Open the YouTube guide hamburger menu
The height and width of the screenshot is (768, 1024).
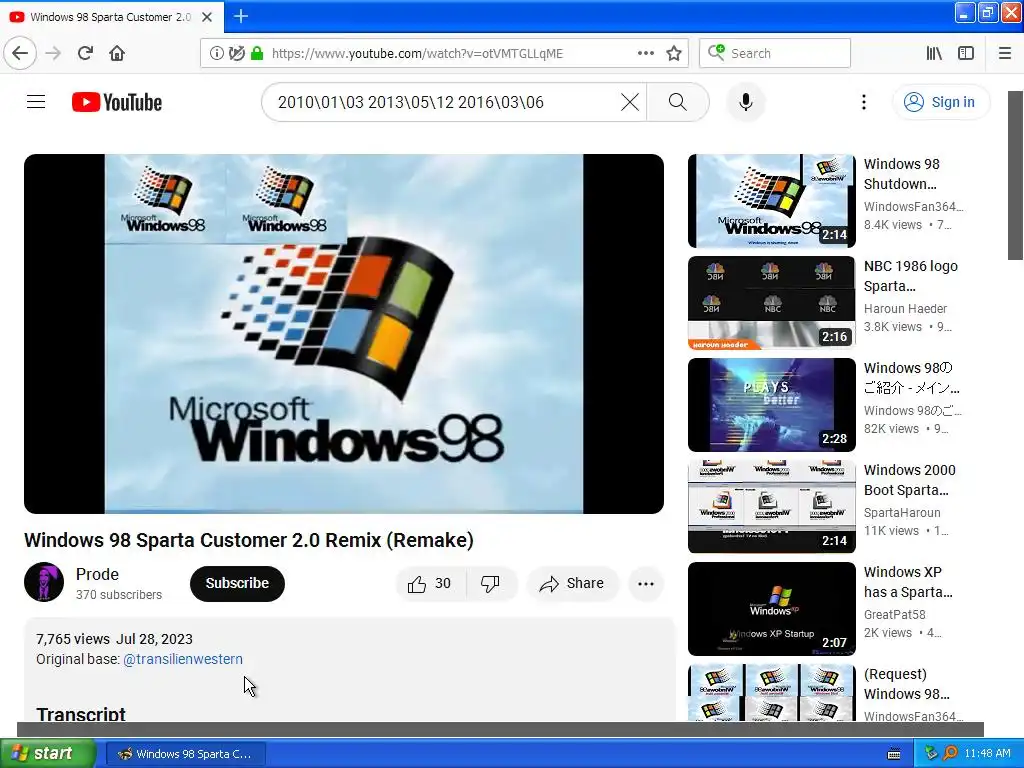click(x=36, y=102)
